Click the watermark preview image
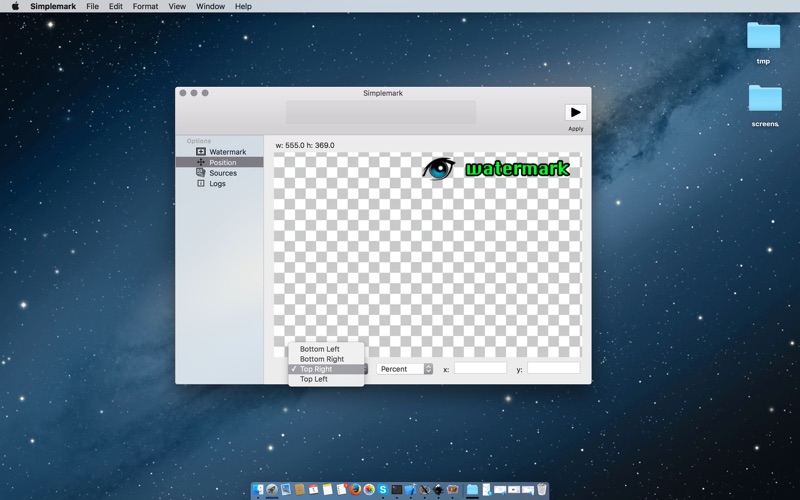The height and width of the screenshot is (500, 800). [497, 168]
